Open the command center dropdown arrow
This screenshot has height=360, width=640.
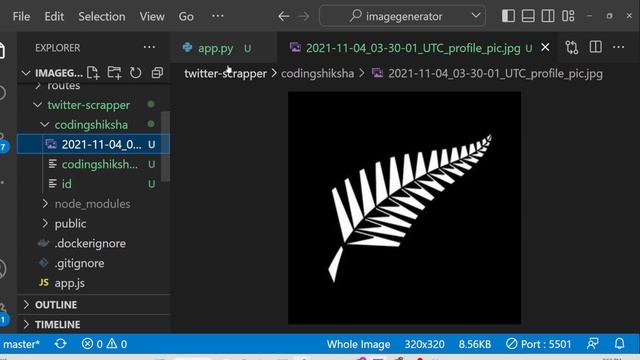coord(476,16)
